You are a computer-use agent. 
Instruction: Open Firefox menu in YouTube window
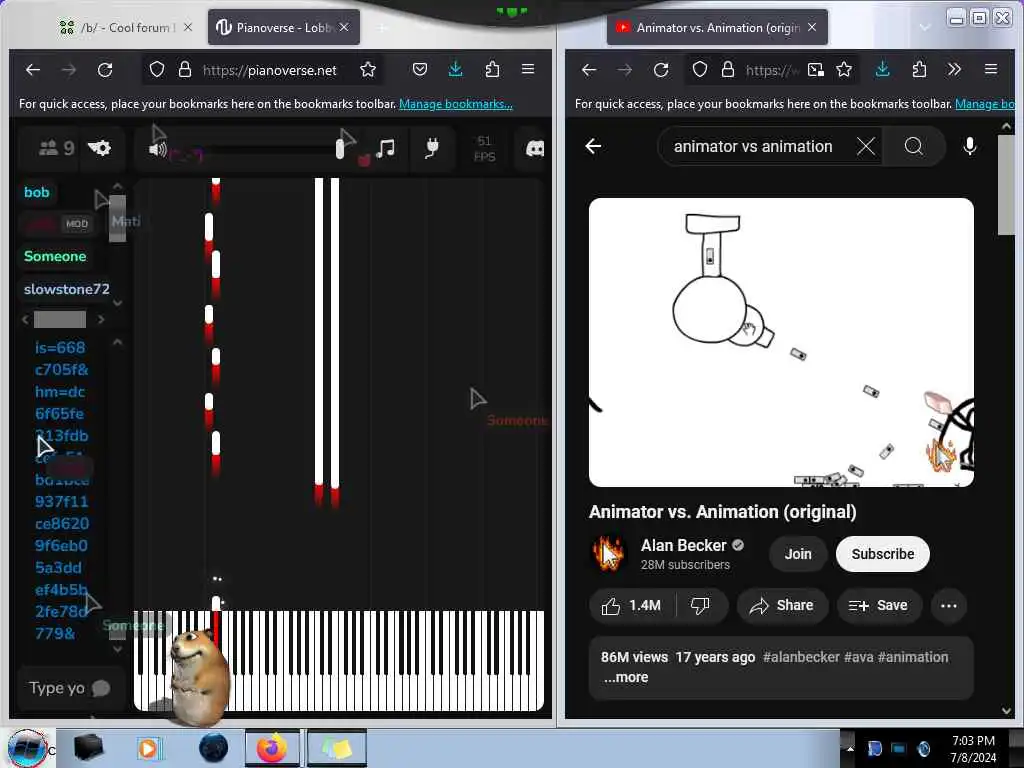(991, 69)
